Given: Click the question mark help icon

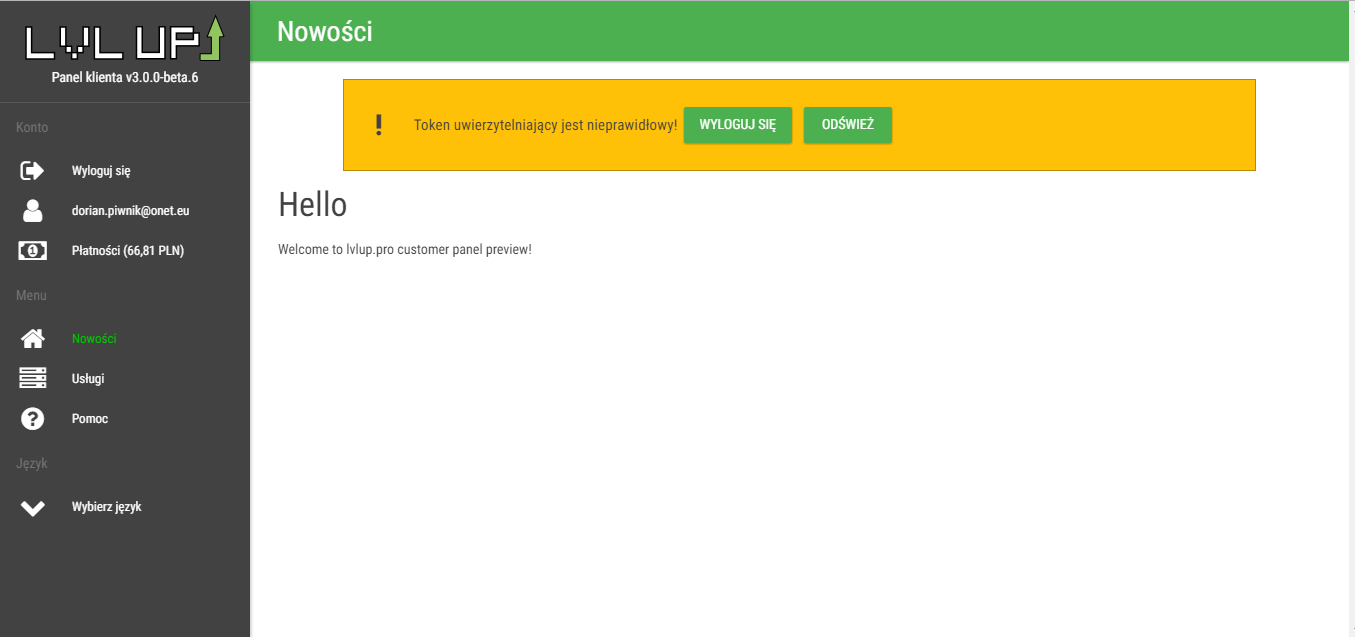Looking at the screenshot, I should pos(33,419).
